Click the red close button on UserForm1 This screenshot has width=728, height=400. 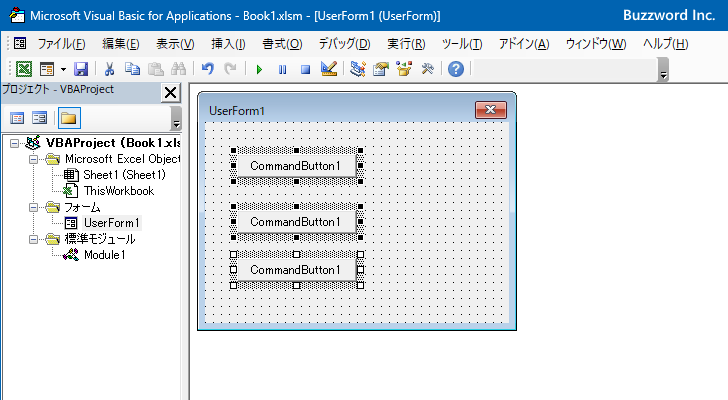click(x=491, y=110)
